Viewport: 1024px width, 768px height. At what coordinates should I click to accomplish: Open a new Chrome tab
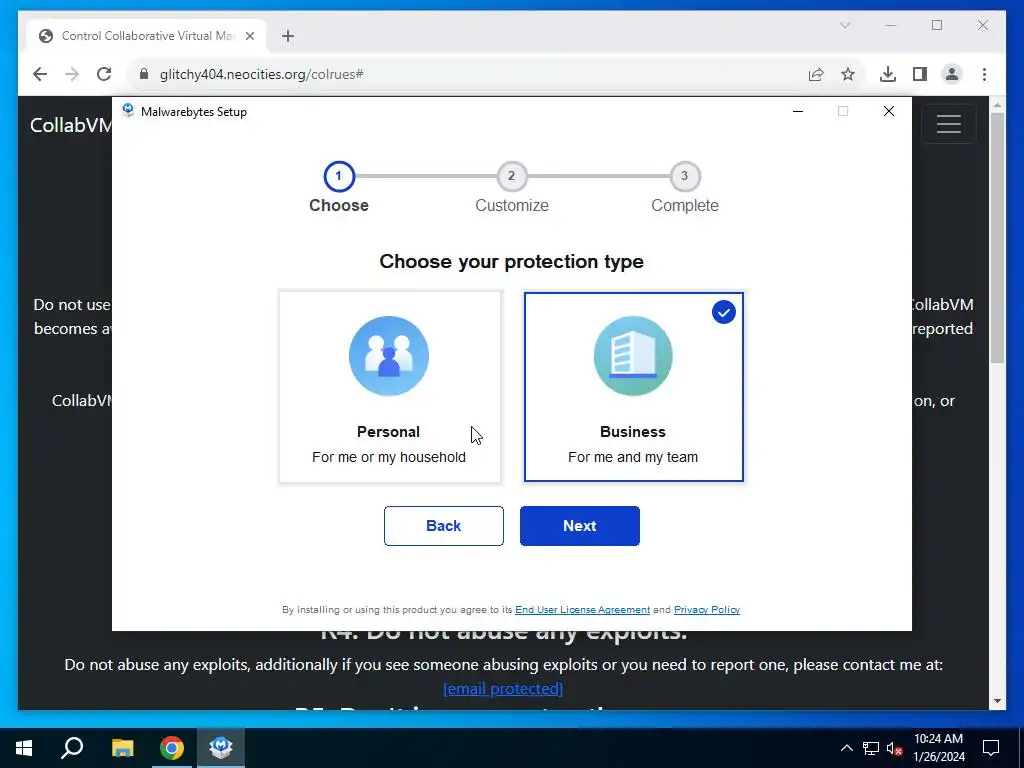point(288,36)
